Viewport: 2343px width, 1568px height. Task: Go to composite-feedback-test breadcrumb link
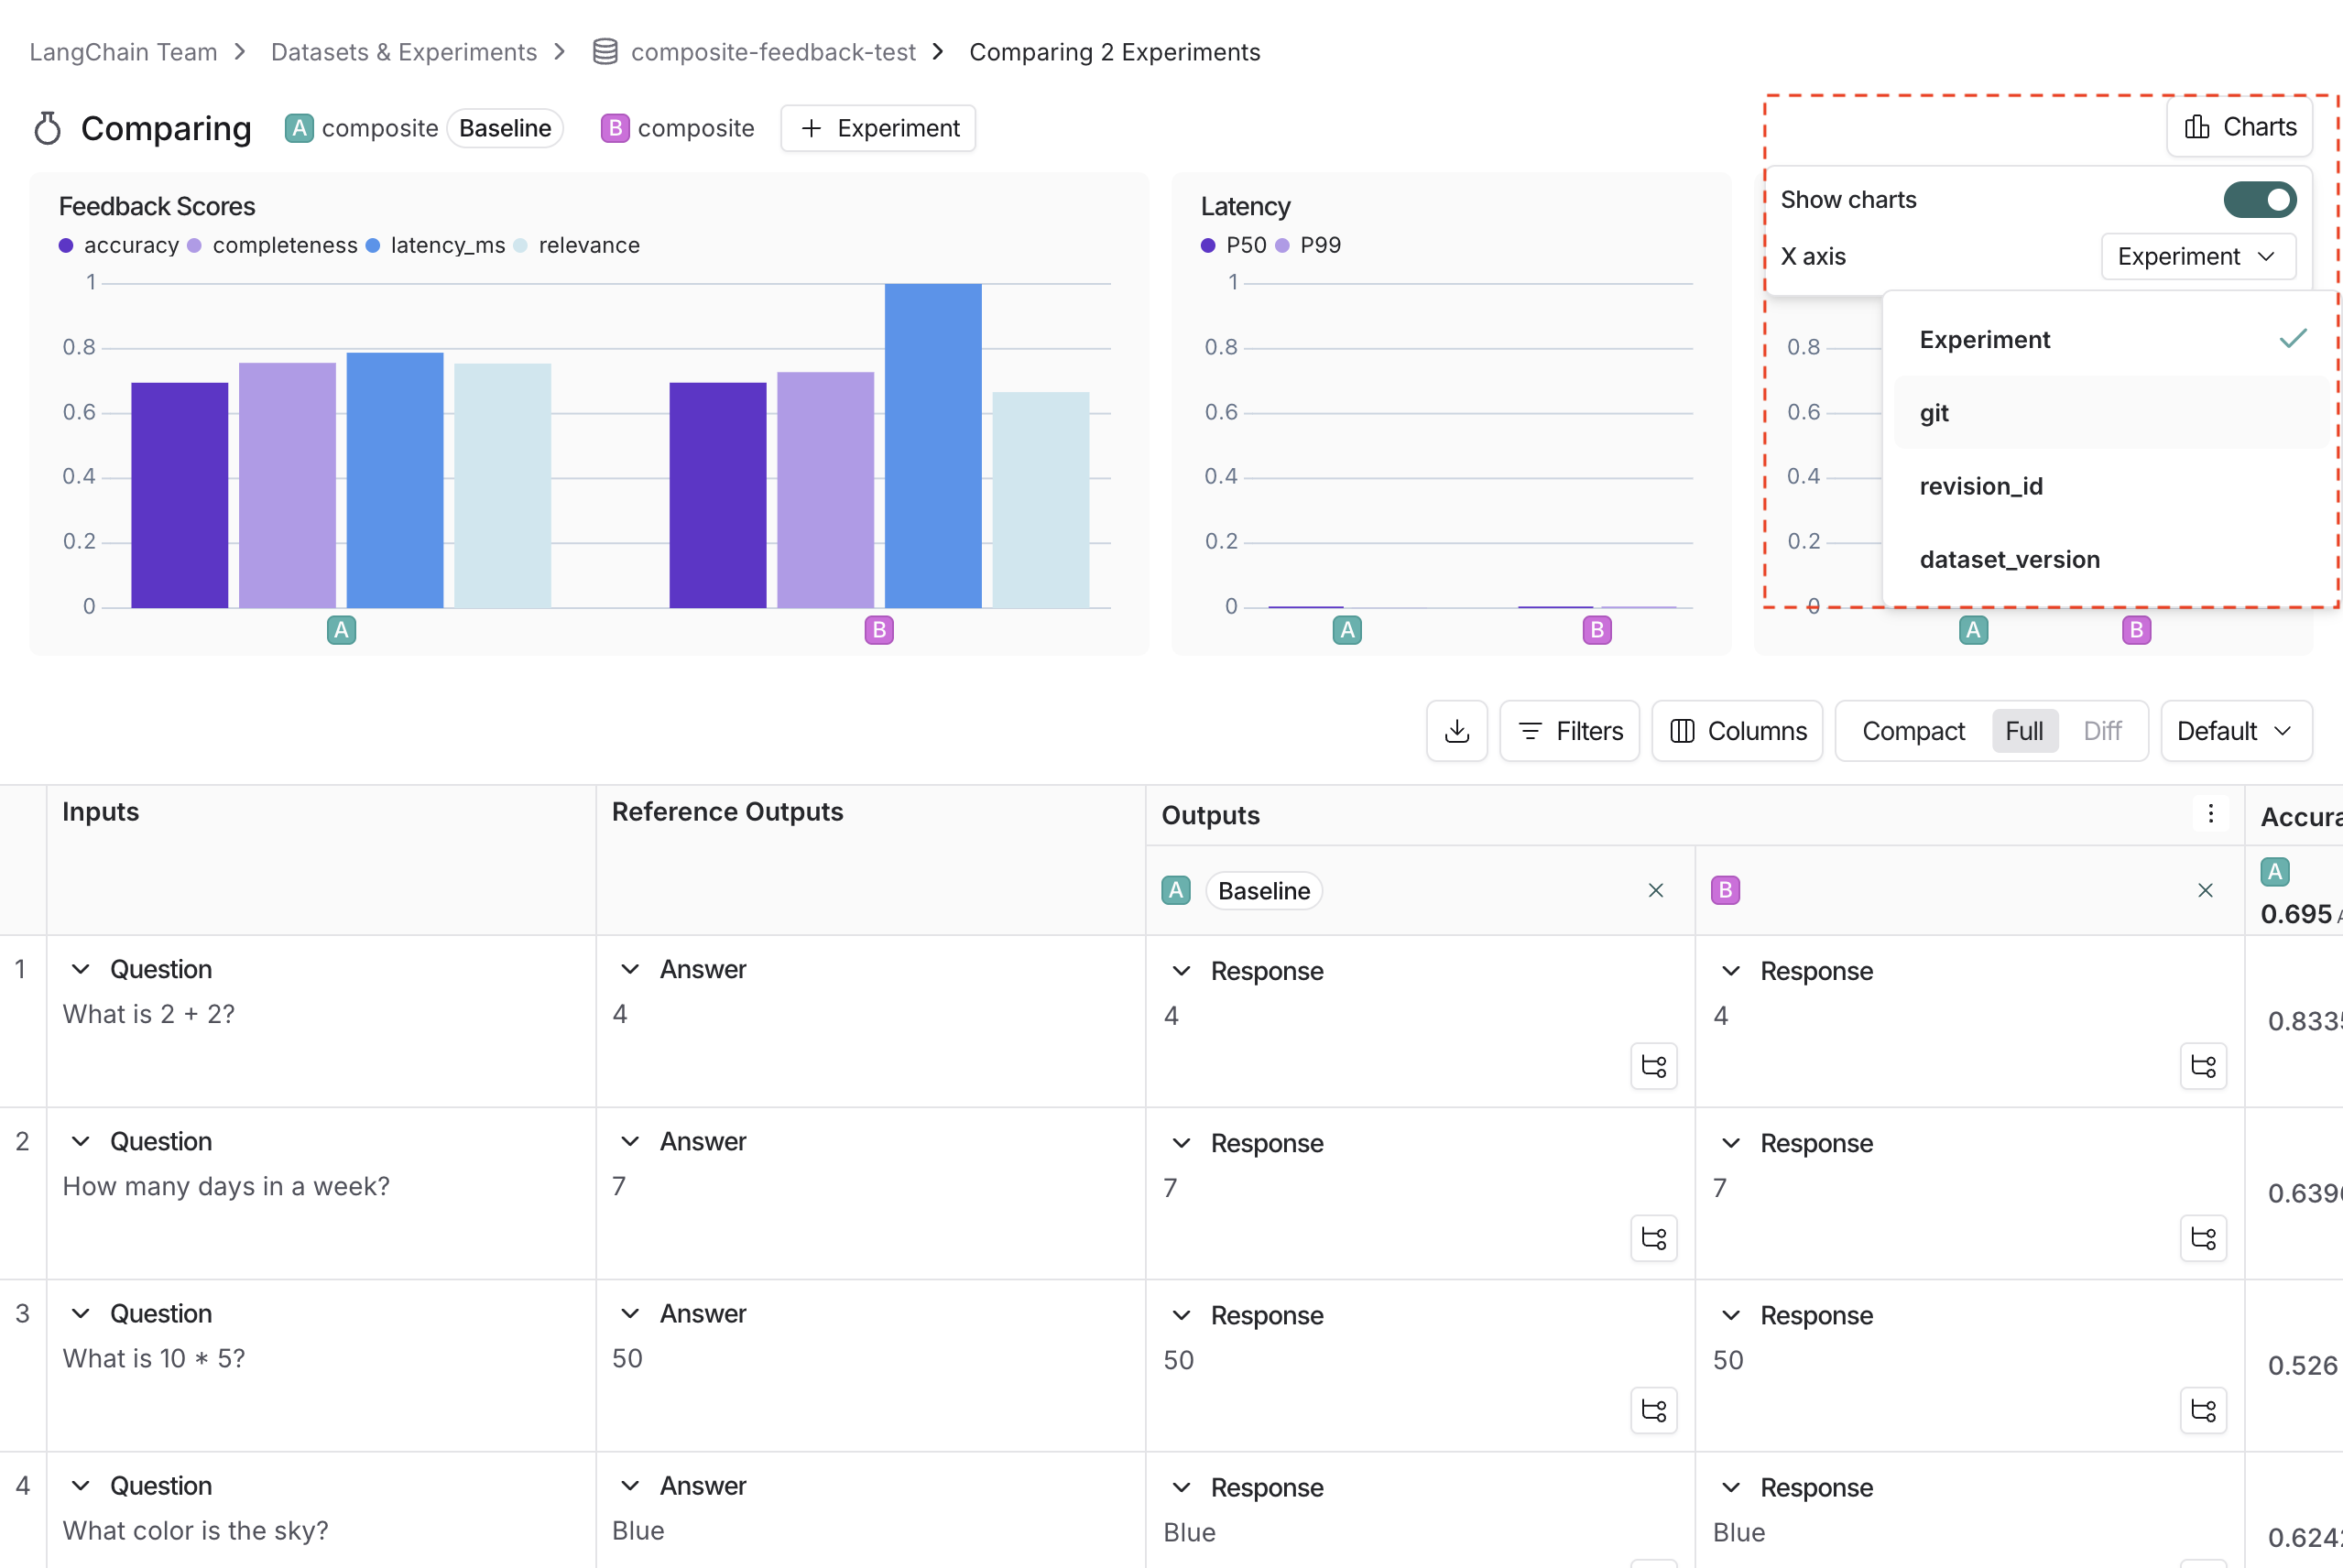772,52
